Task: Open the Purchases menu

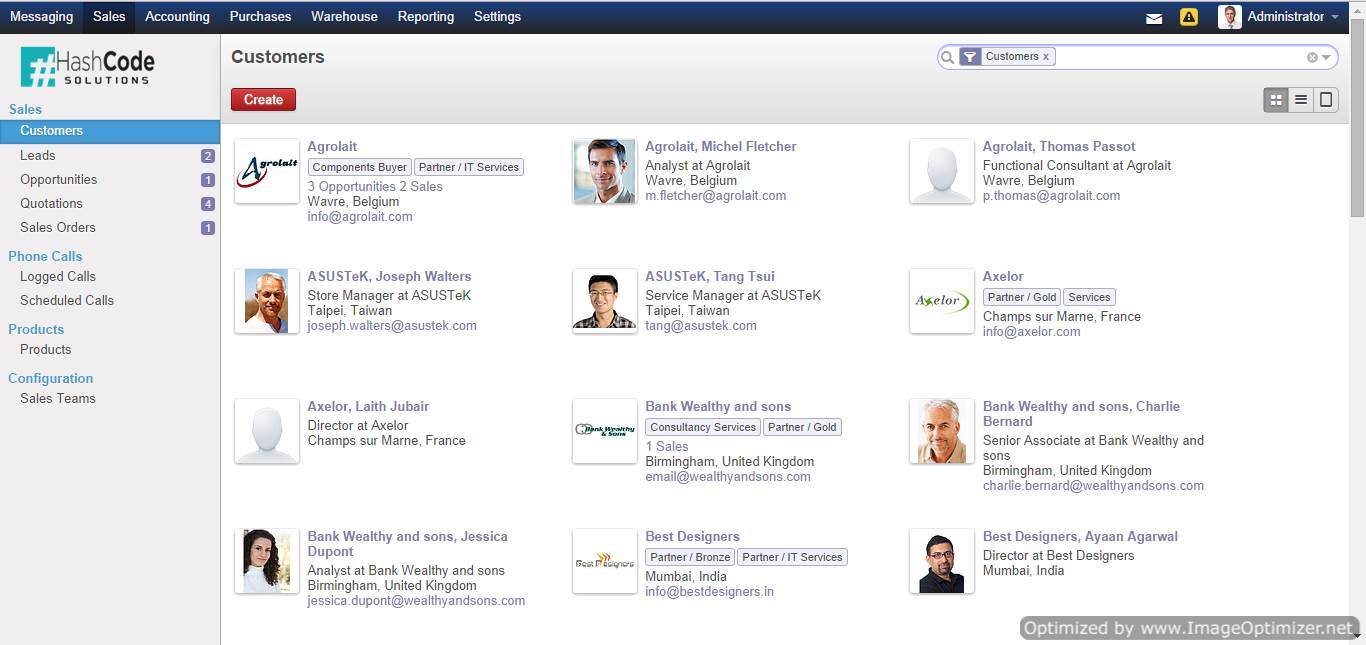Action: [260, 17]
